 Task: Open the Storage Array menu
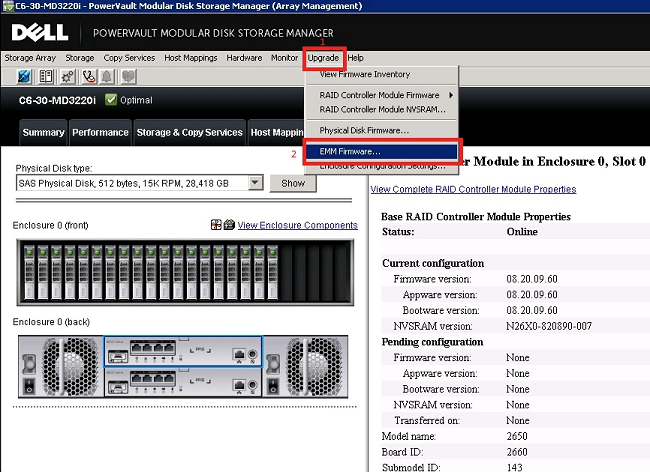(x=30, y=58)
